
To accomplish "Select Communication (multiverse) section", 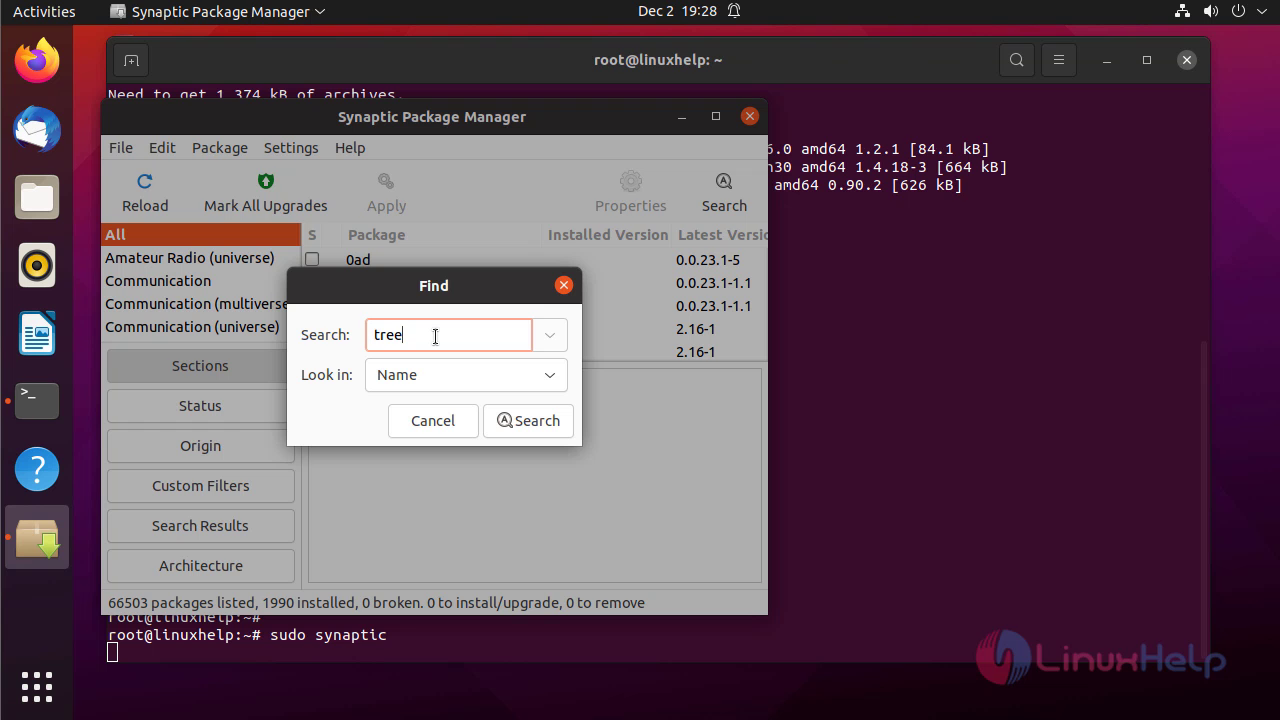I will (195, 304).
